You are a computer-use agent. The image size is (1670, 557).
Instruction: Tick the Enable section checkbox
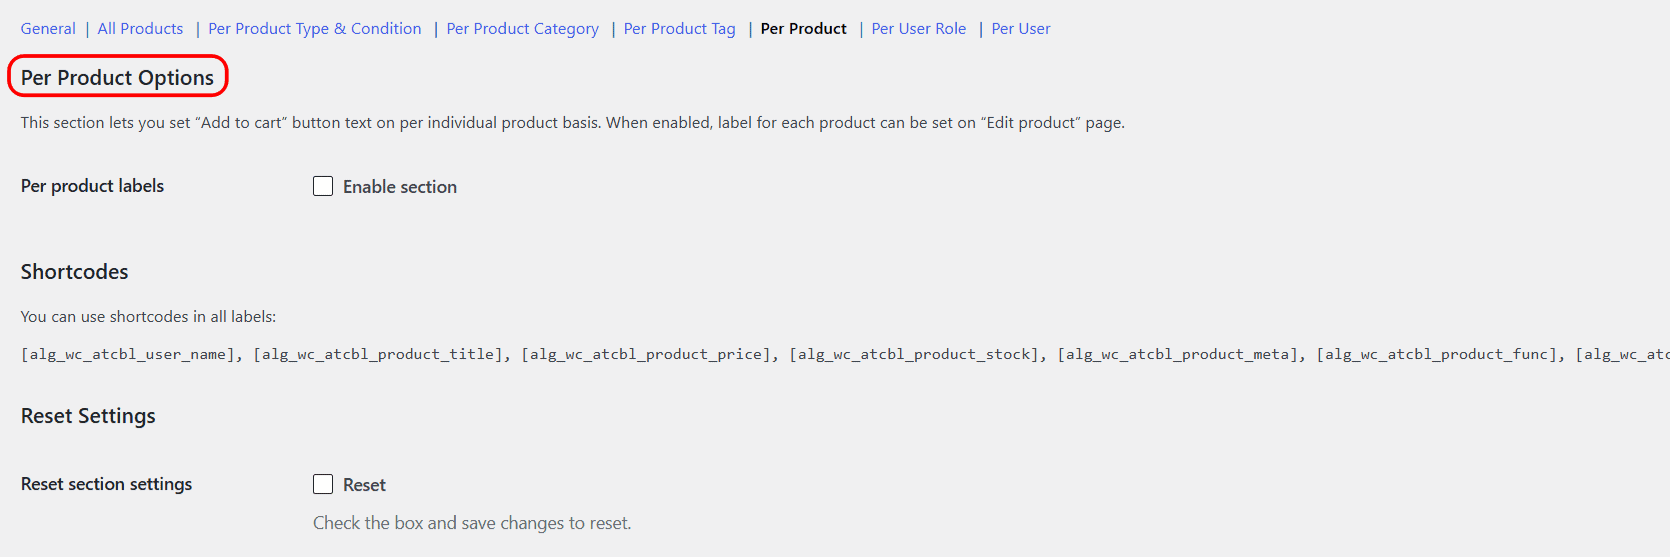tap(323, 186)
